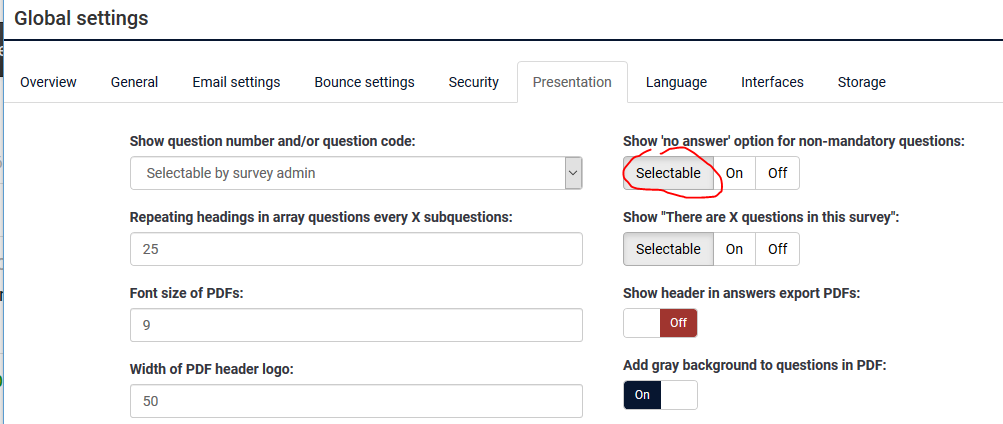Toggle 'Add gray background to questions in PDF'
1003x424 pixels.
click(660, 395)
